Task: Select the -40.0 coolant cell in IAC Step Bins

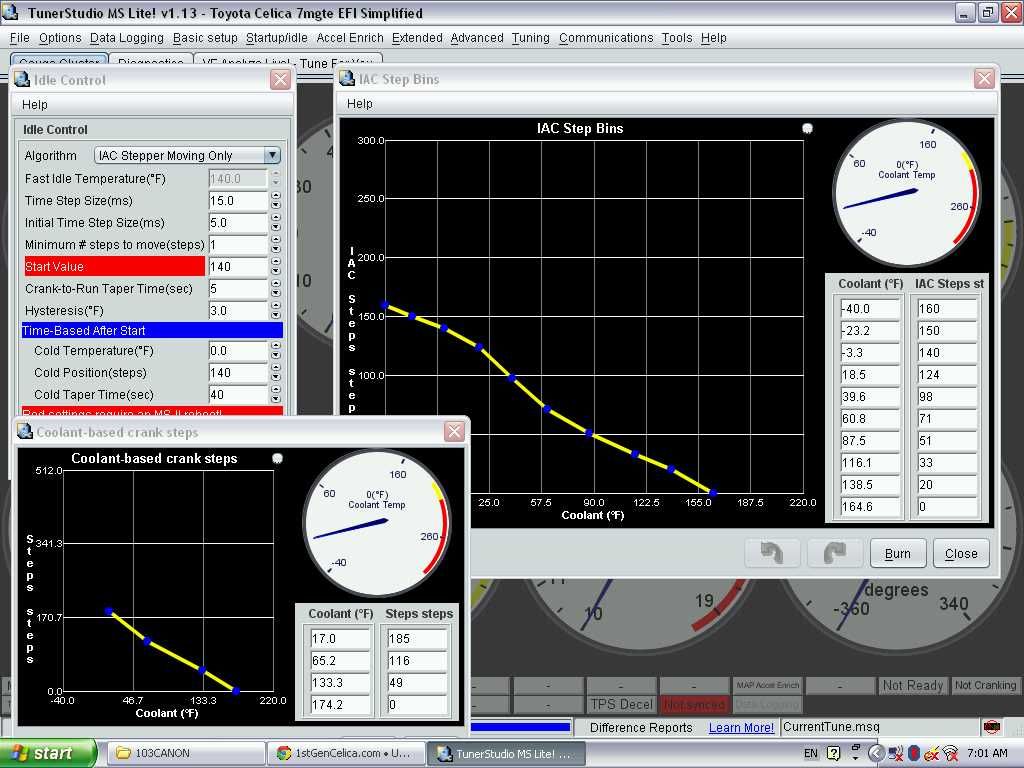Action: click(871, 309)
